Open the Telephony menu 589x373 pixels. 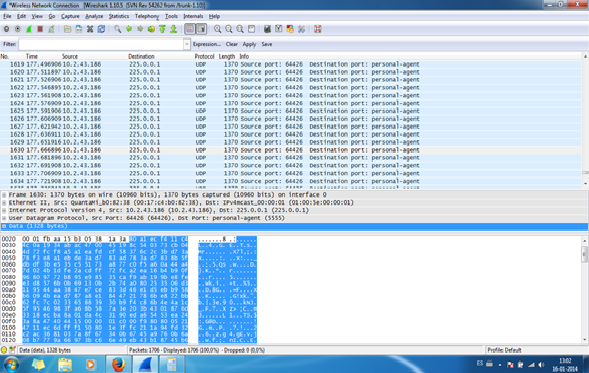click(147, 16)
